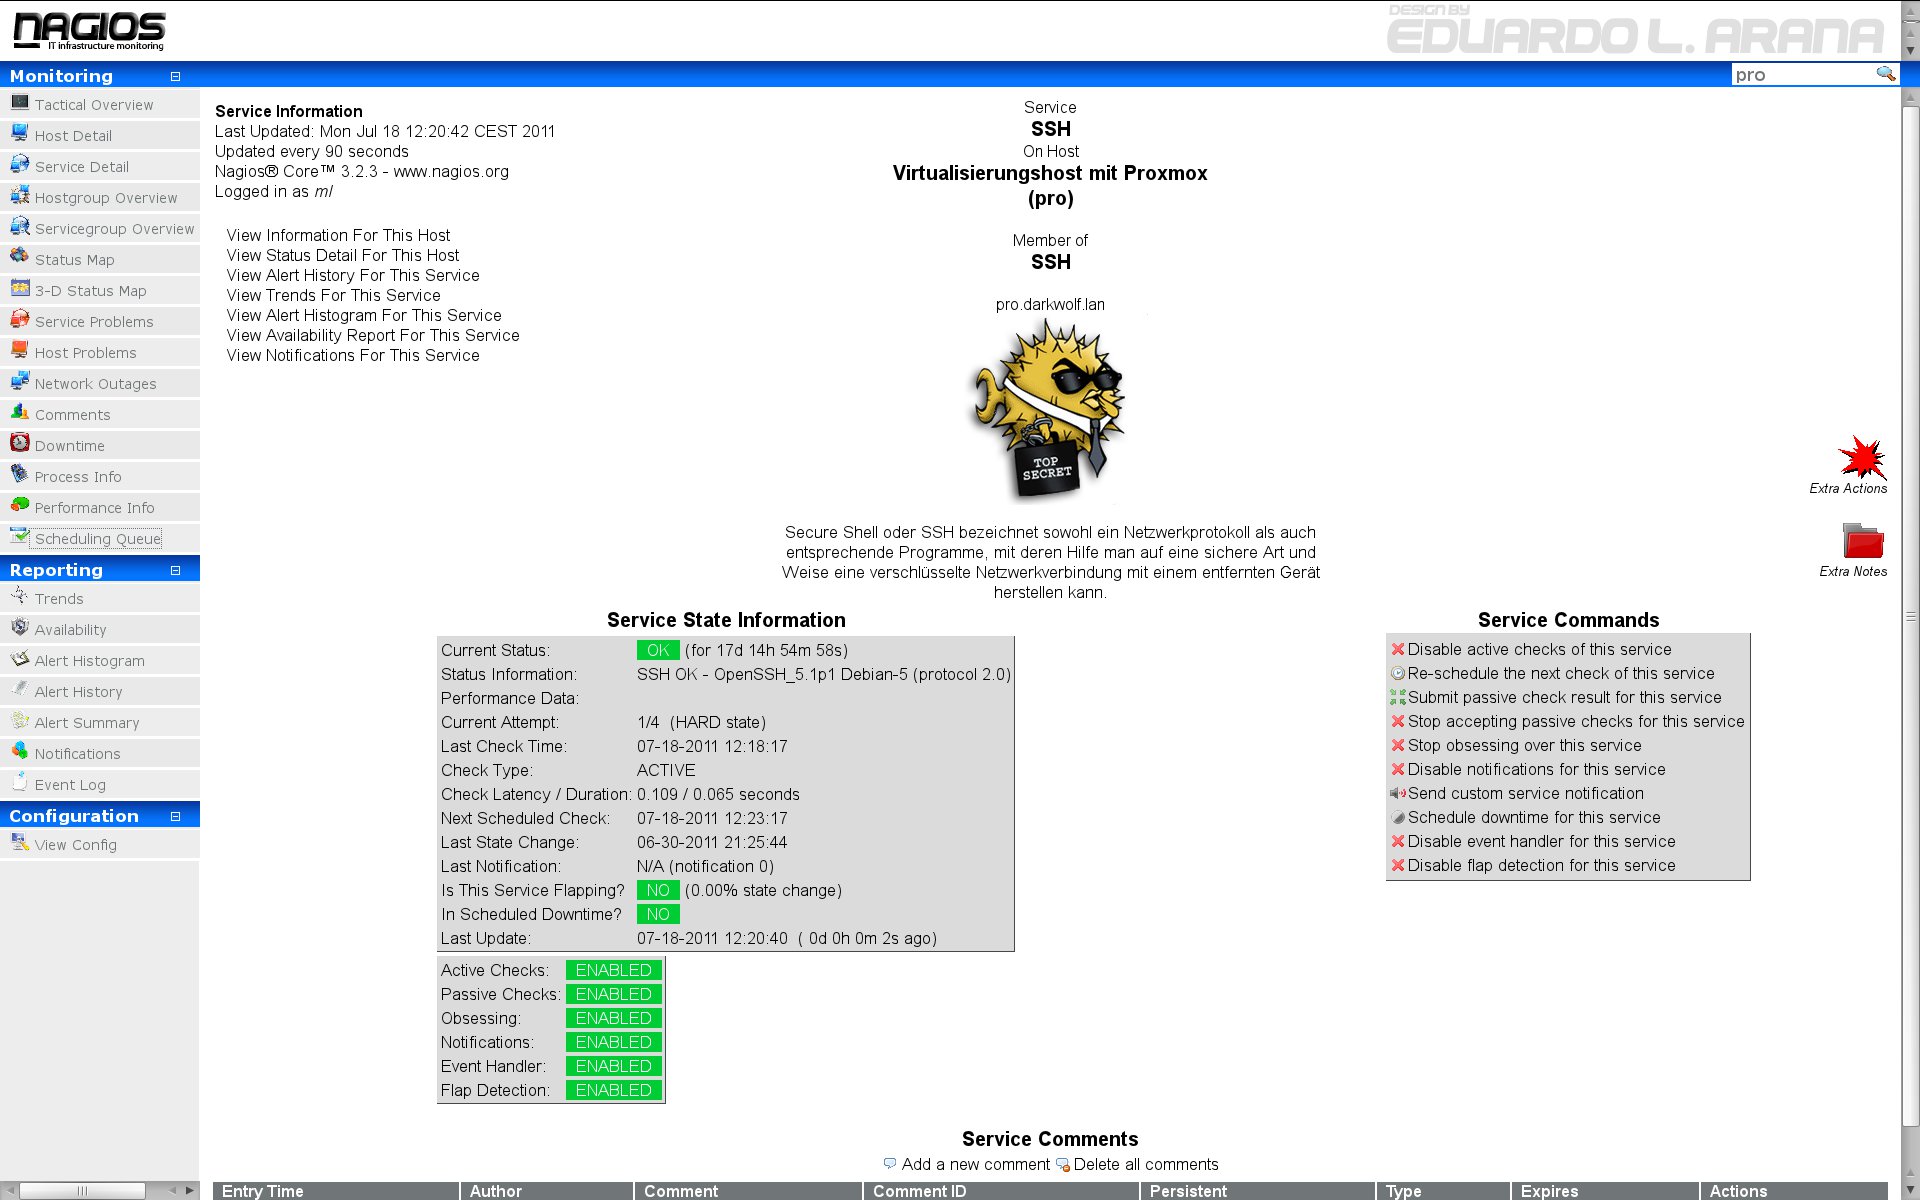Disable flap detection for this service
1920x1200 pixels.
click(x=1541, y=866)
